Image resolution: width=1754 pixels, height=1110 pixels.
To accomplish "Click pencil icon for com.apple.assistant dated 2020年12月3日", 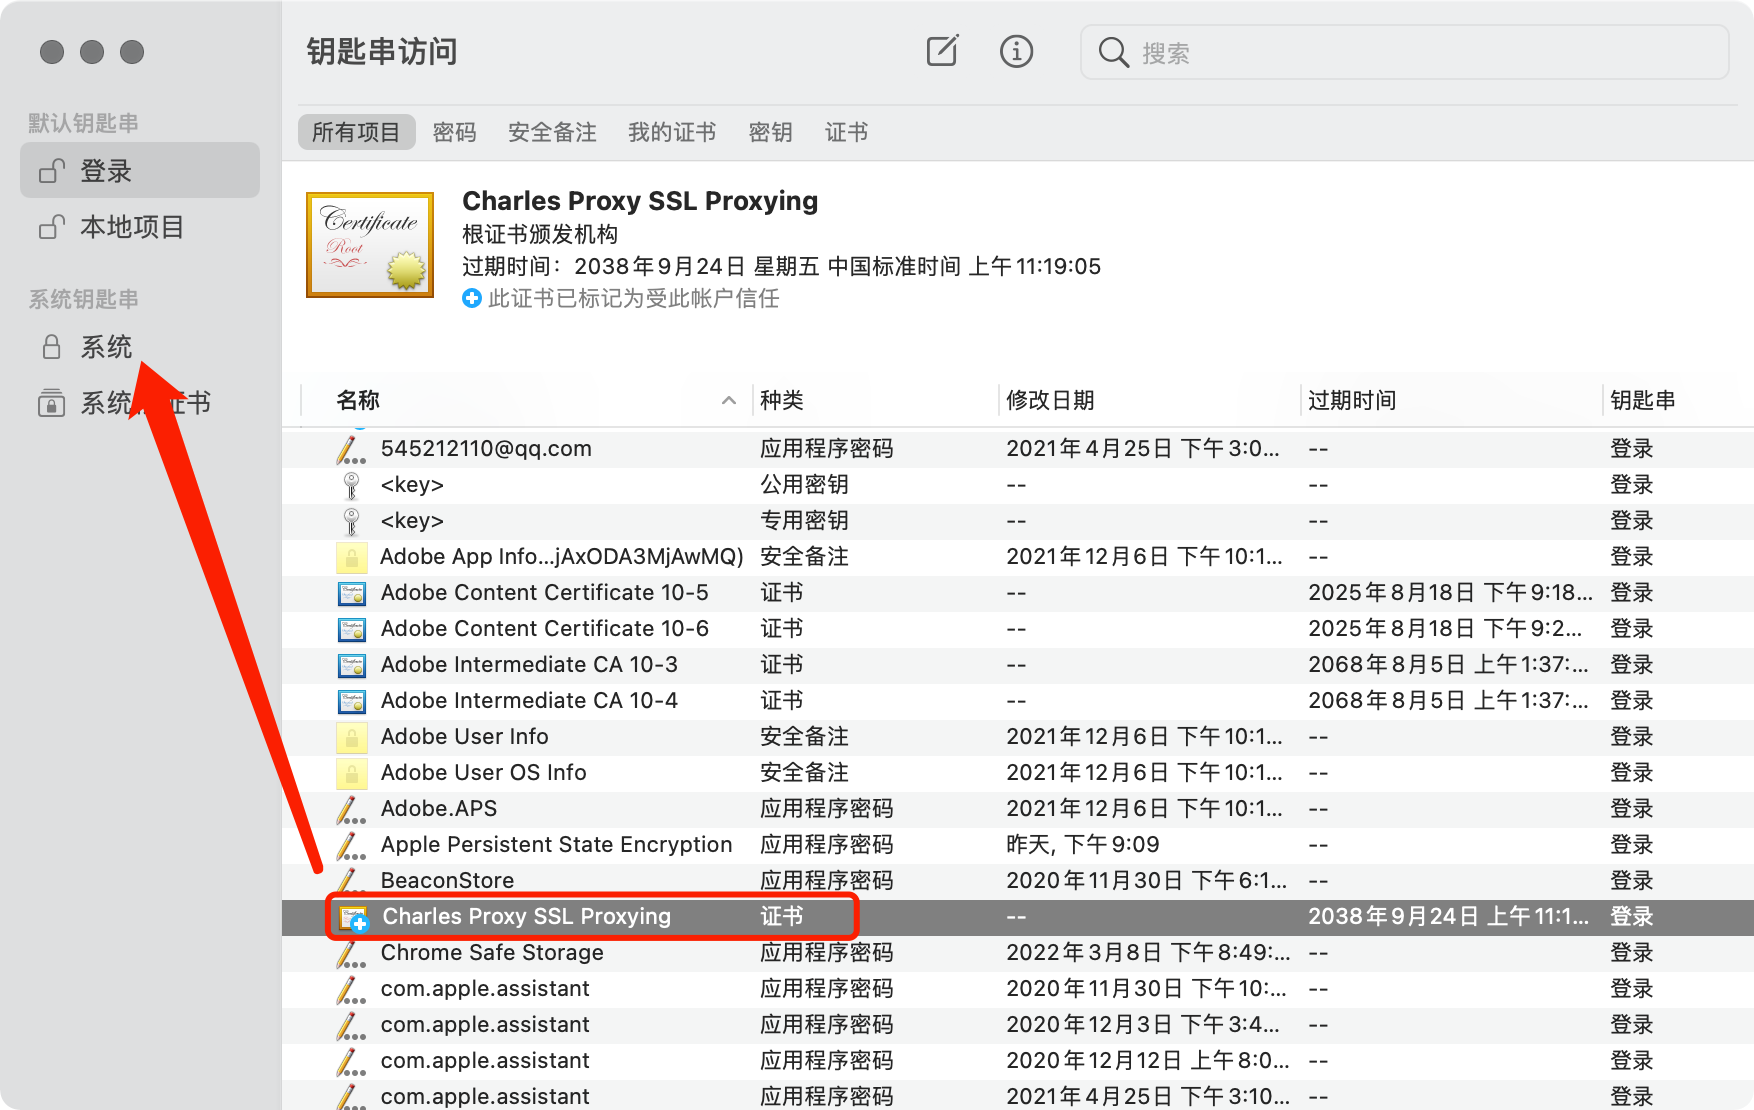I will pos(351,1025).
